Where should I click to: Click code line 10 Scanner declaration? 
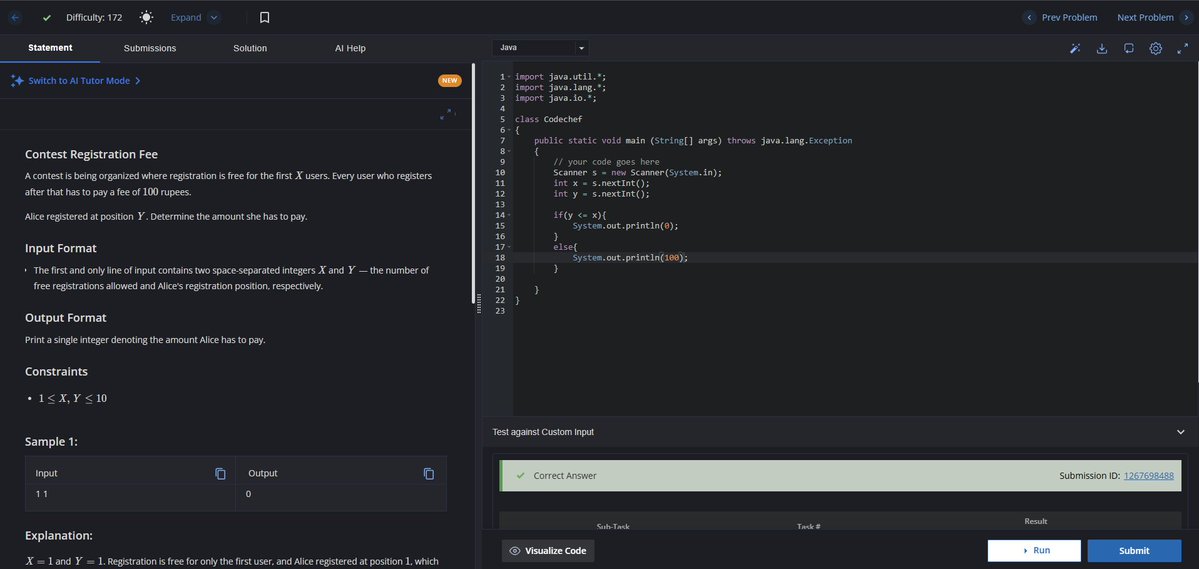pos(638,173)
